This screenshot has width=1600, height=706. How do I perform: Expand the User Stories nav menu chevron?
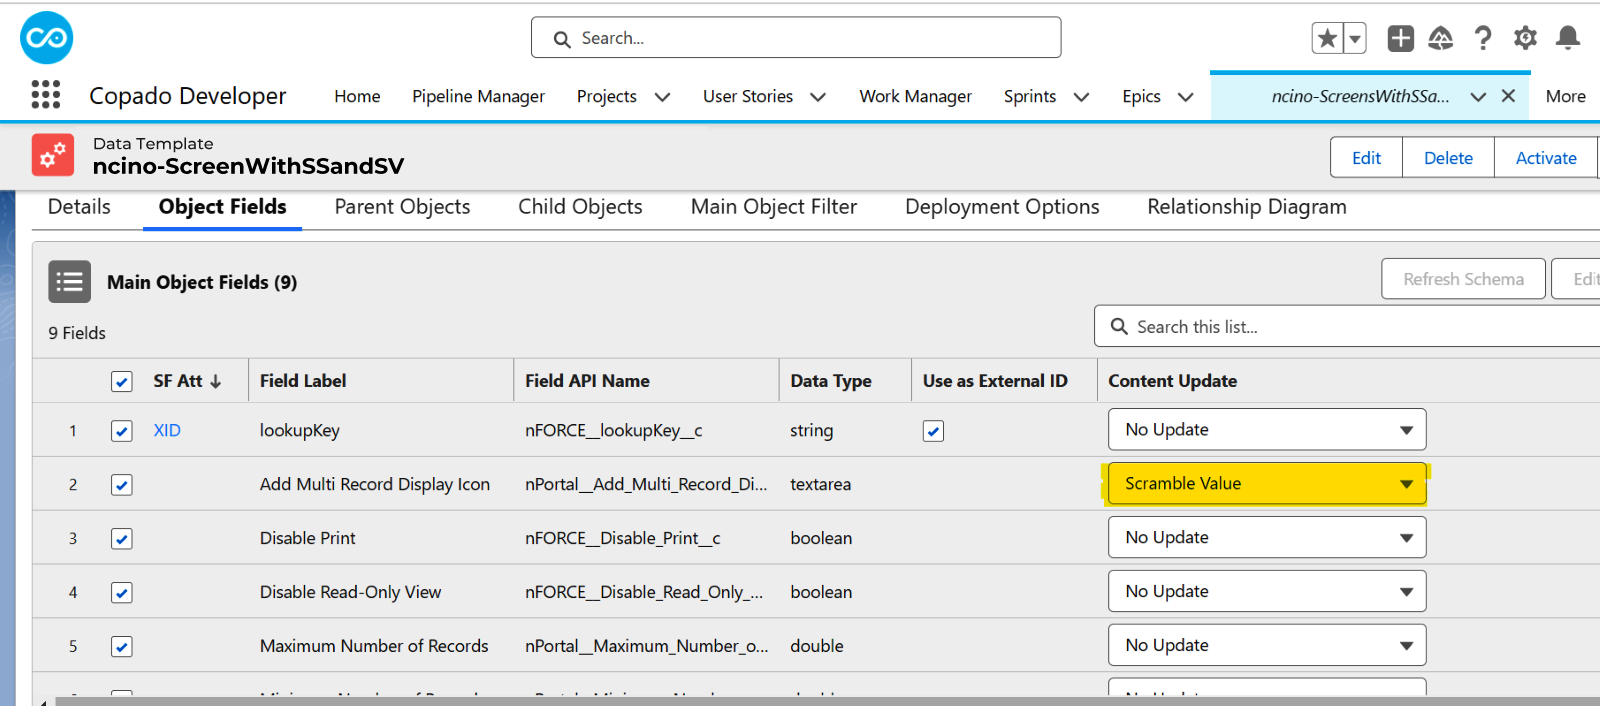click(818, 97)
